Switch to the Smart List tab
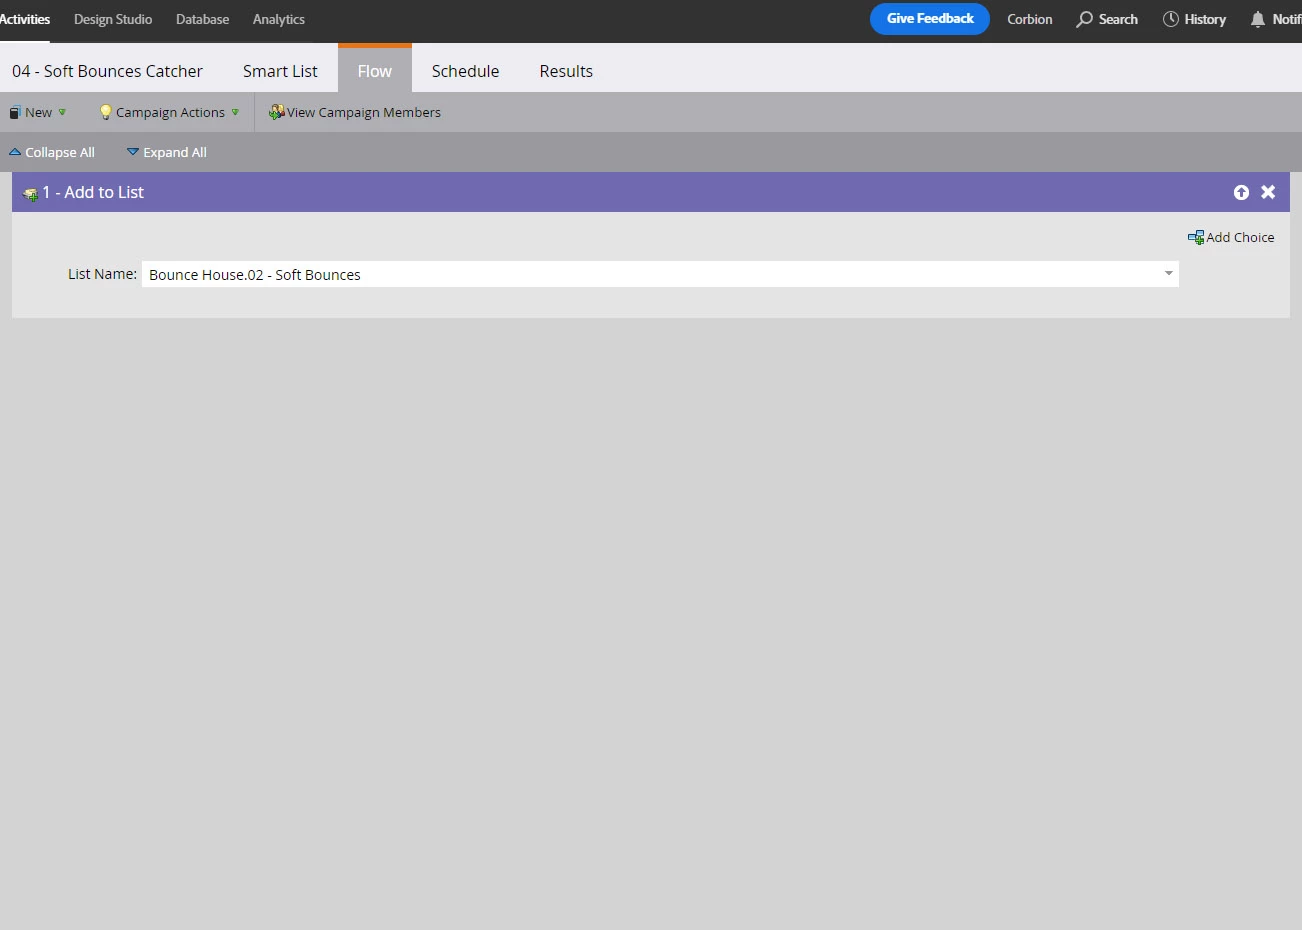1302x930 pixels. click(x=280, y=71)
